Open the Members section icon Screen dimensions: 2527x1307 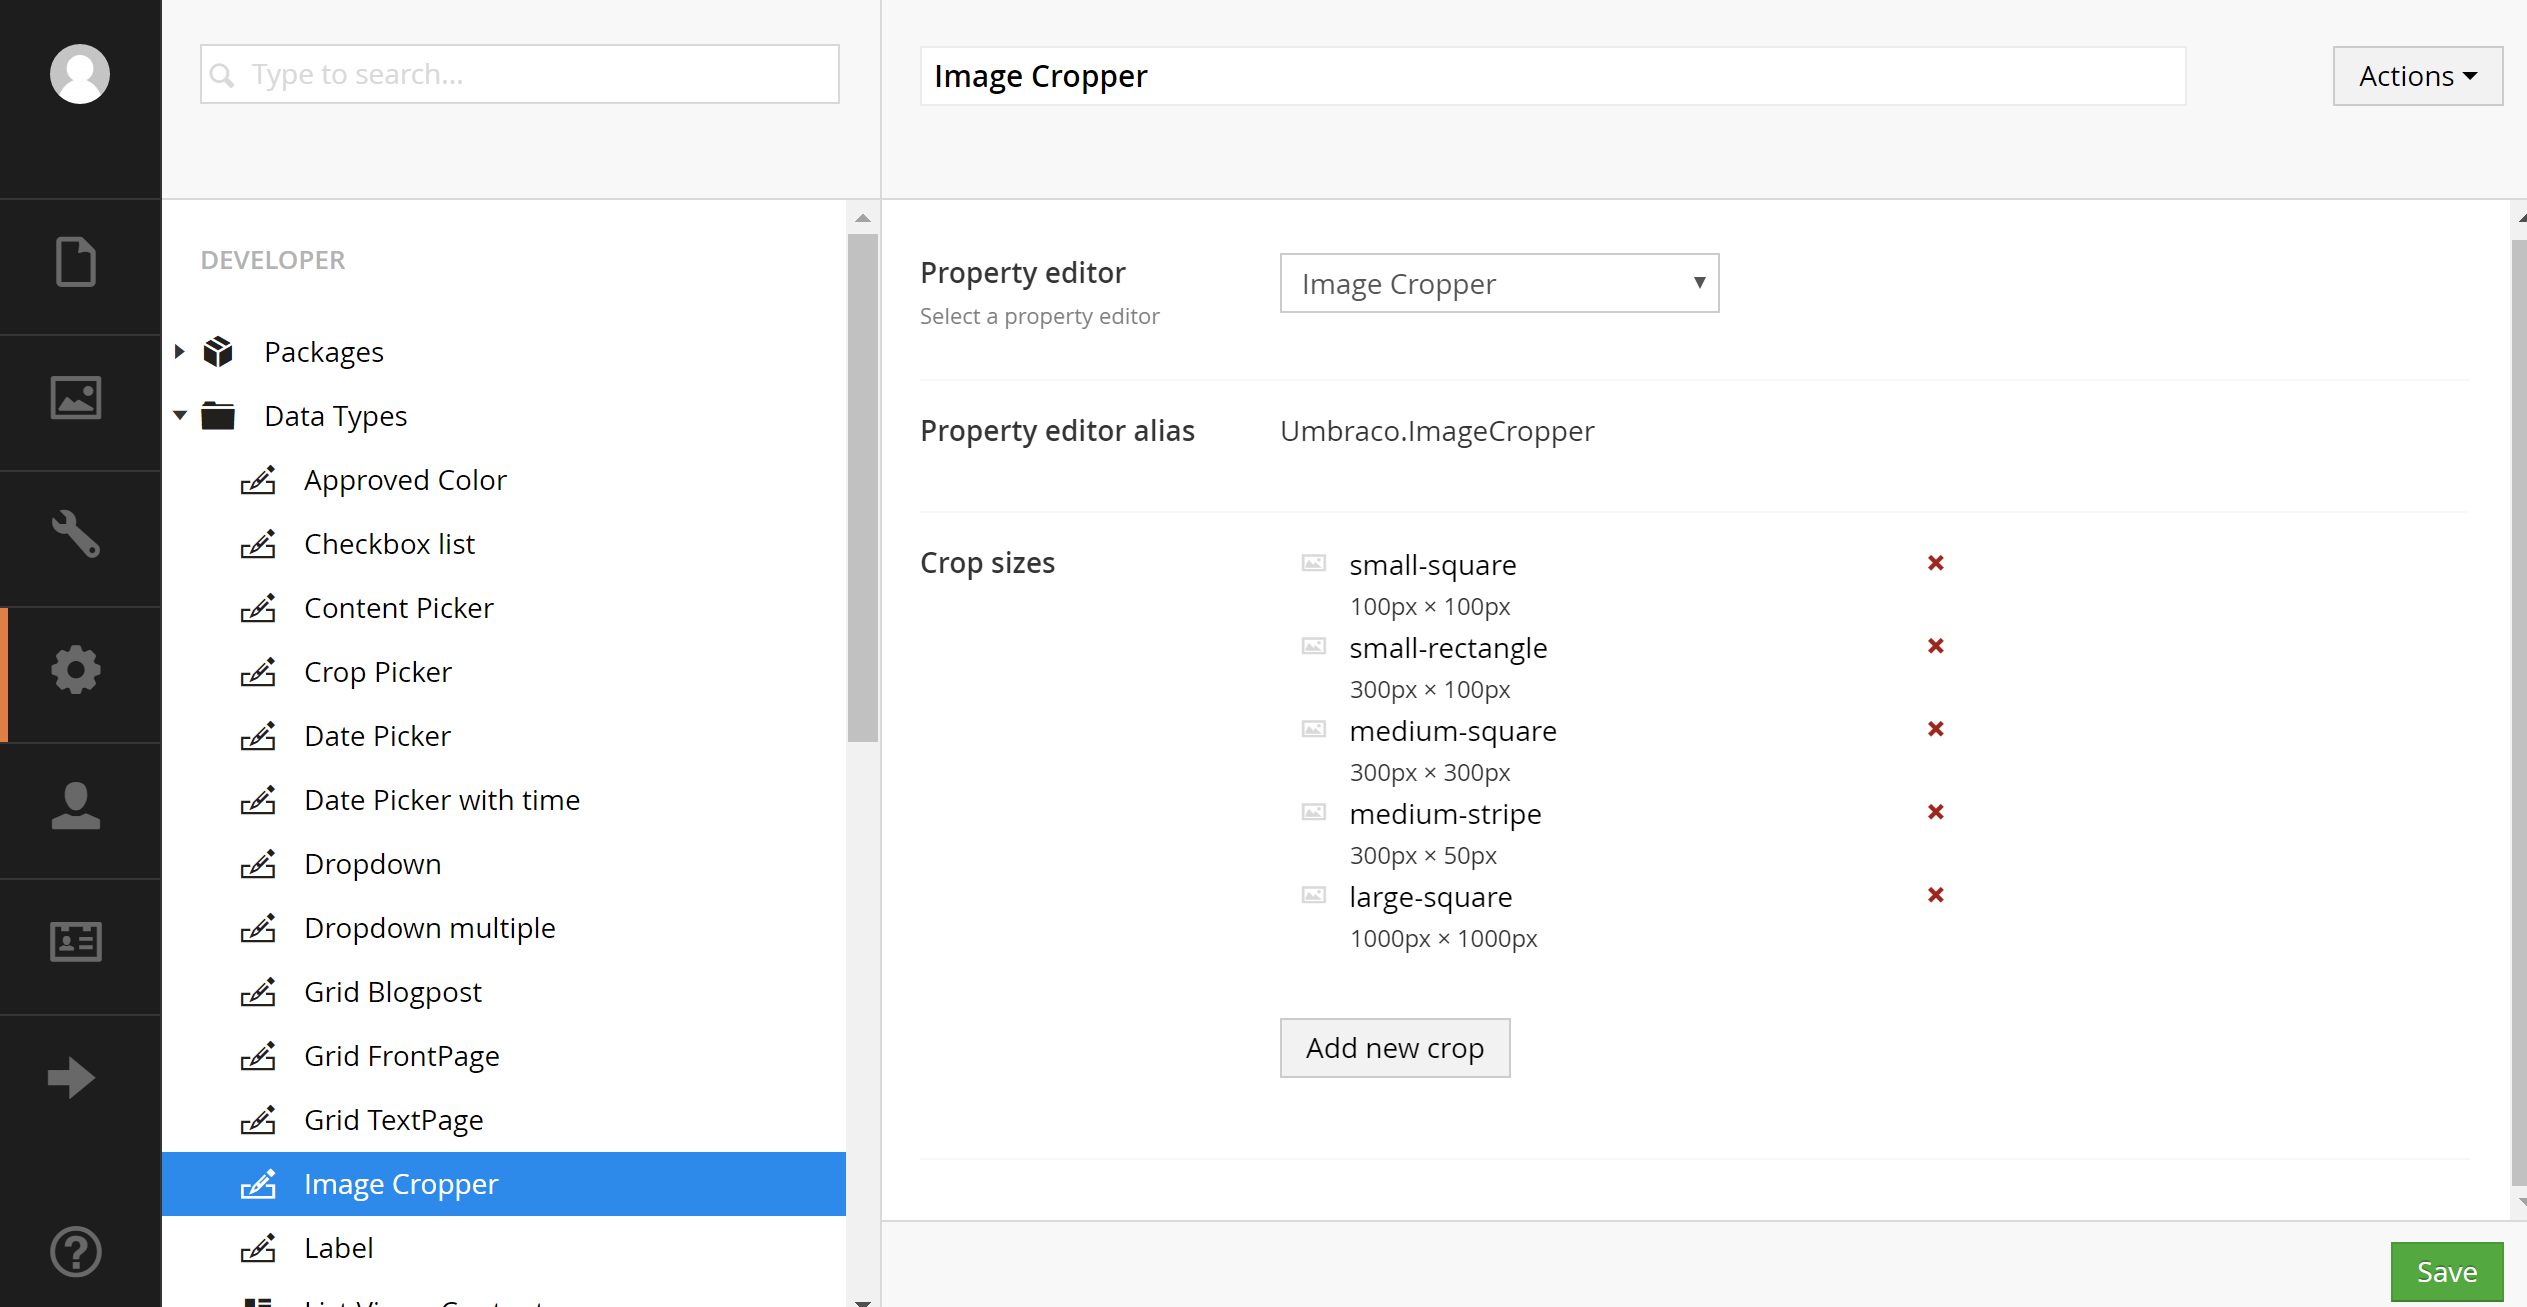tap(76, 942)
